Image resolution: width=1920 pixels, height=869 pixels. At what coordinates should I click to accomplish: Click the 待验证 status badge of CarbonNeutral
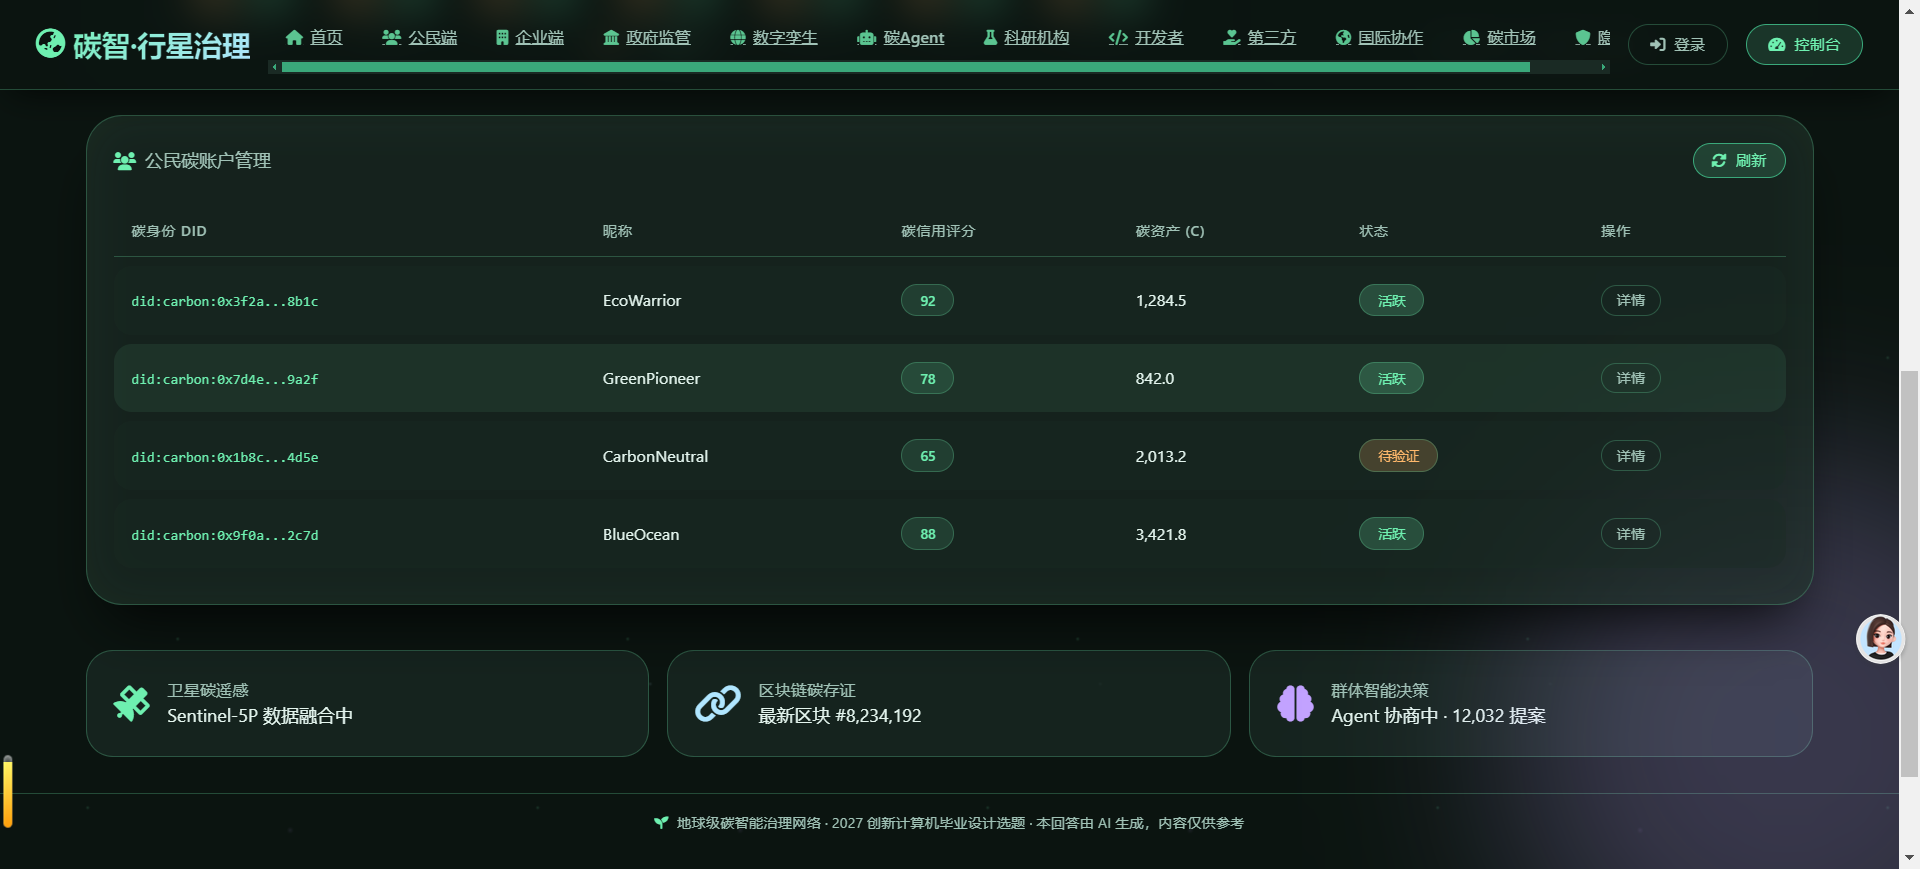1398,456
